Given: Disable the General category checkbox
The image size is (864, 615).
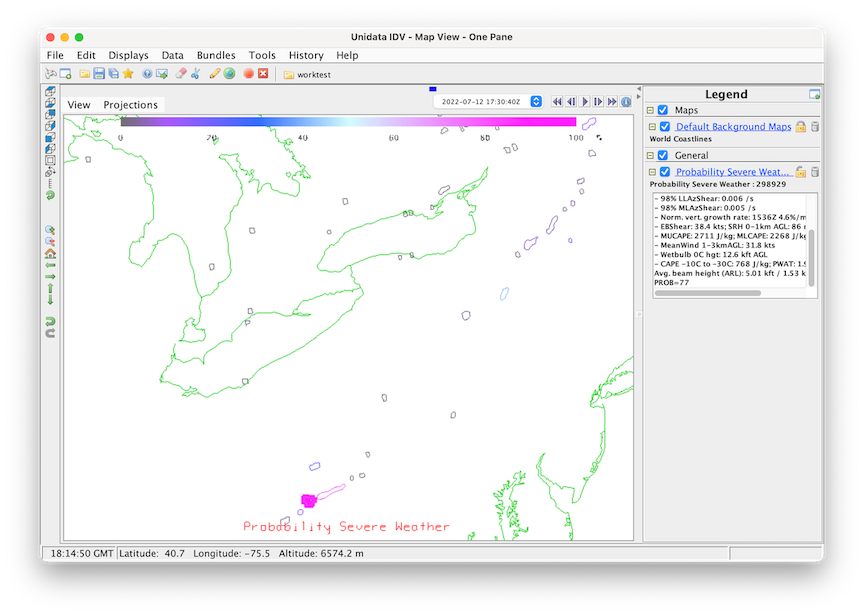Looking at the screenshot, I should pos(662,155).
